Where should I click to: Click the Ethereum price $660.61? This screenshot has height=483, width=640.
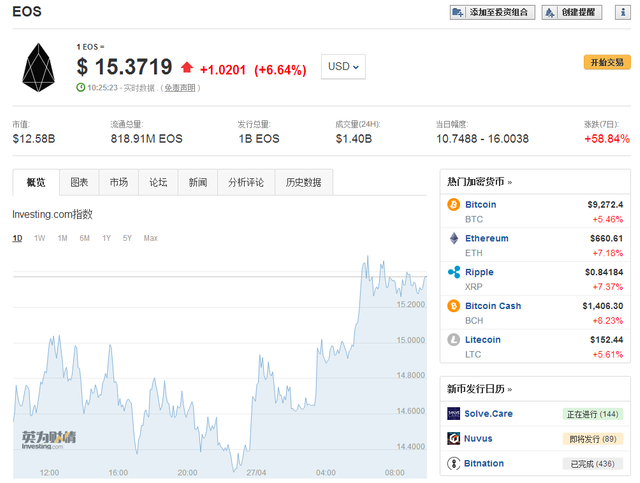[x=607, y=238]
